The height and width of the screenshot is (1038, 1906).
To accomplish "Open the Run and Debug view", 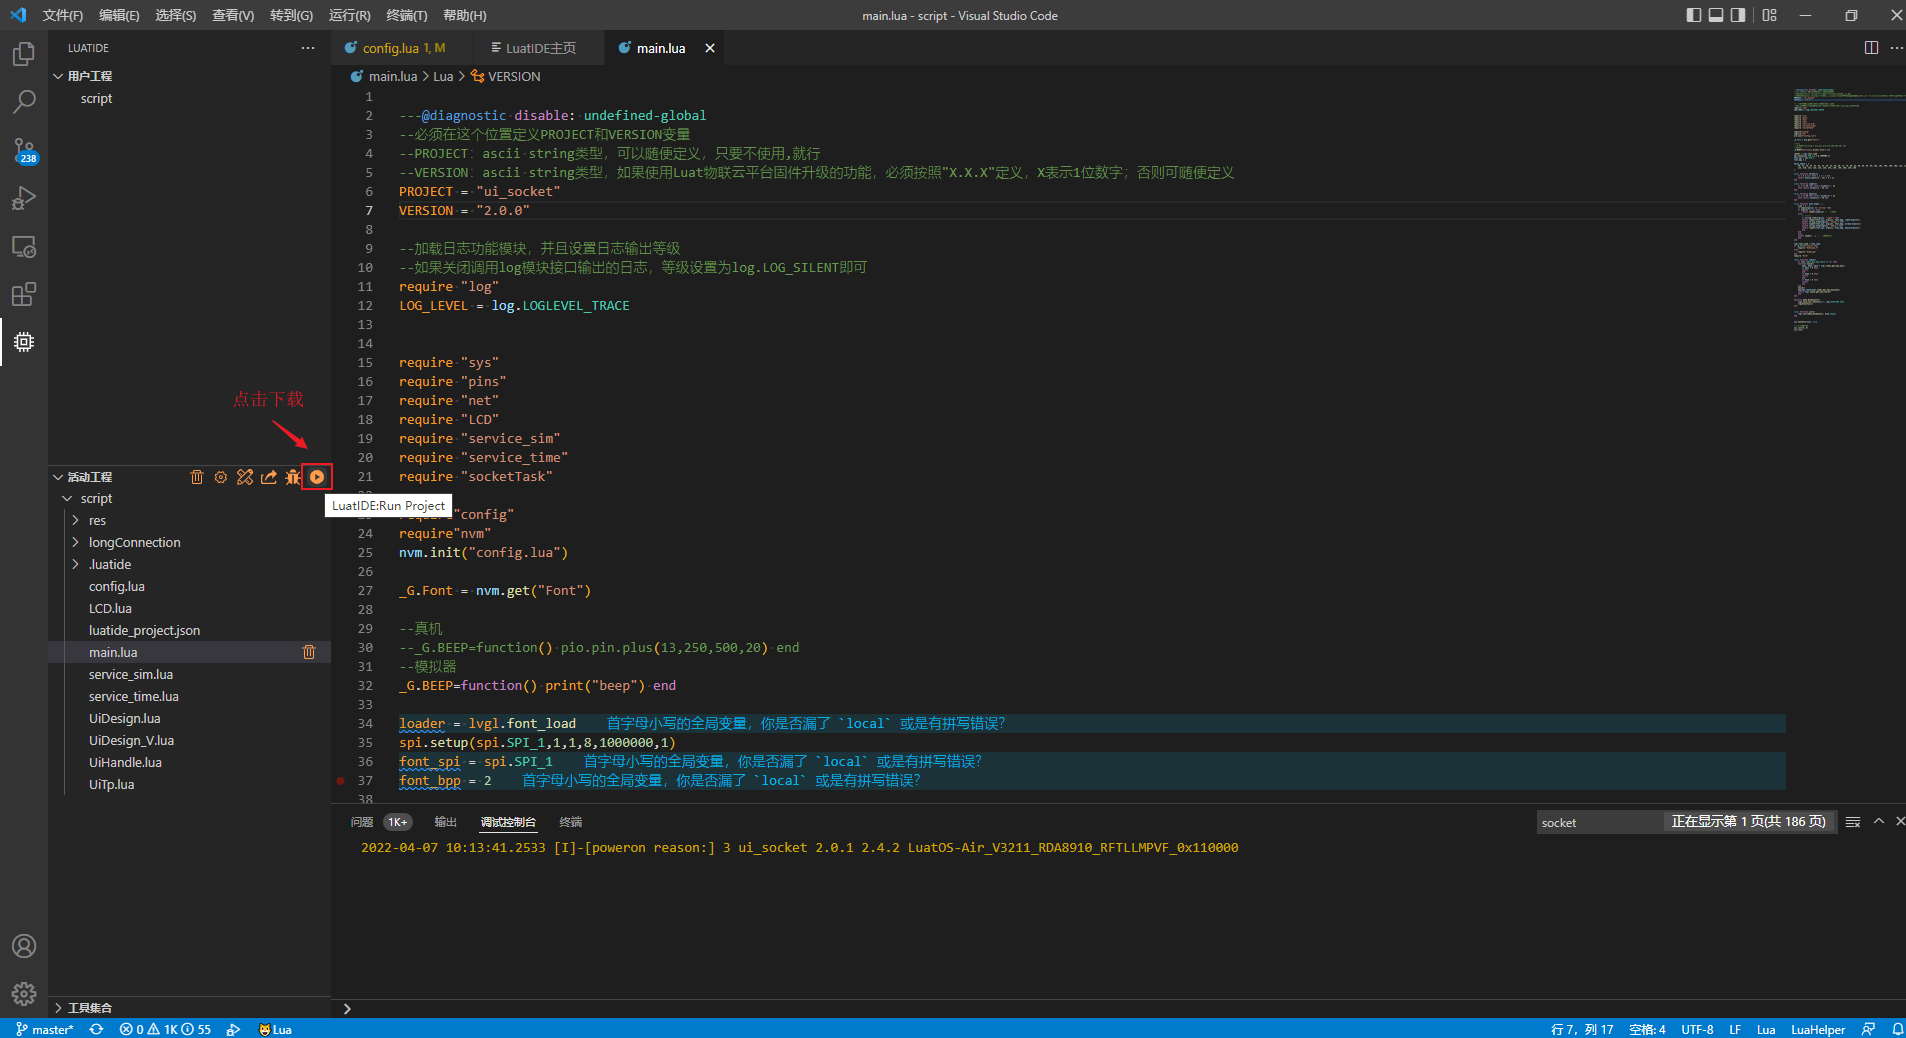I will tap(24, 198).
